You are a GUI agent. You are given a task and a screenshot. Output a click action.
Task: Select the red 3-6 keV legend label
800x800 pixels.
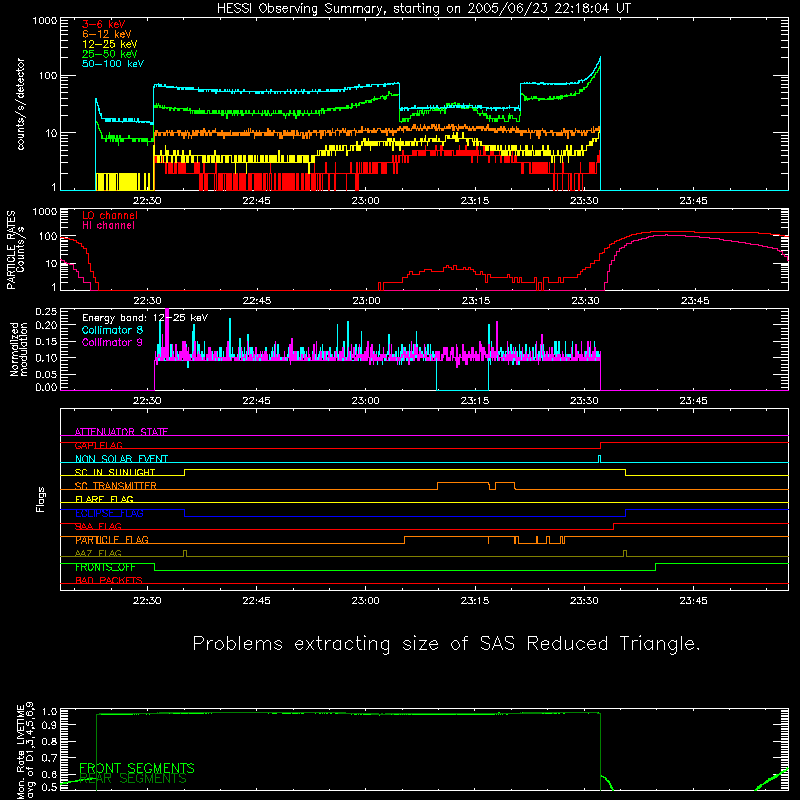103,24
